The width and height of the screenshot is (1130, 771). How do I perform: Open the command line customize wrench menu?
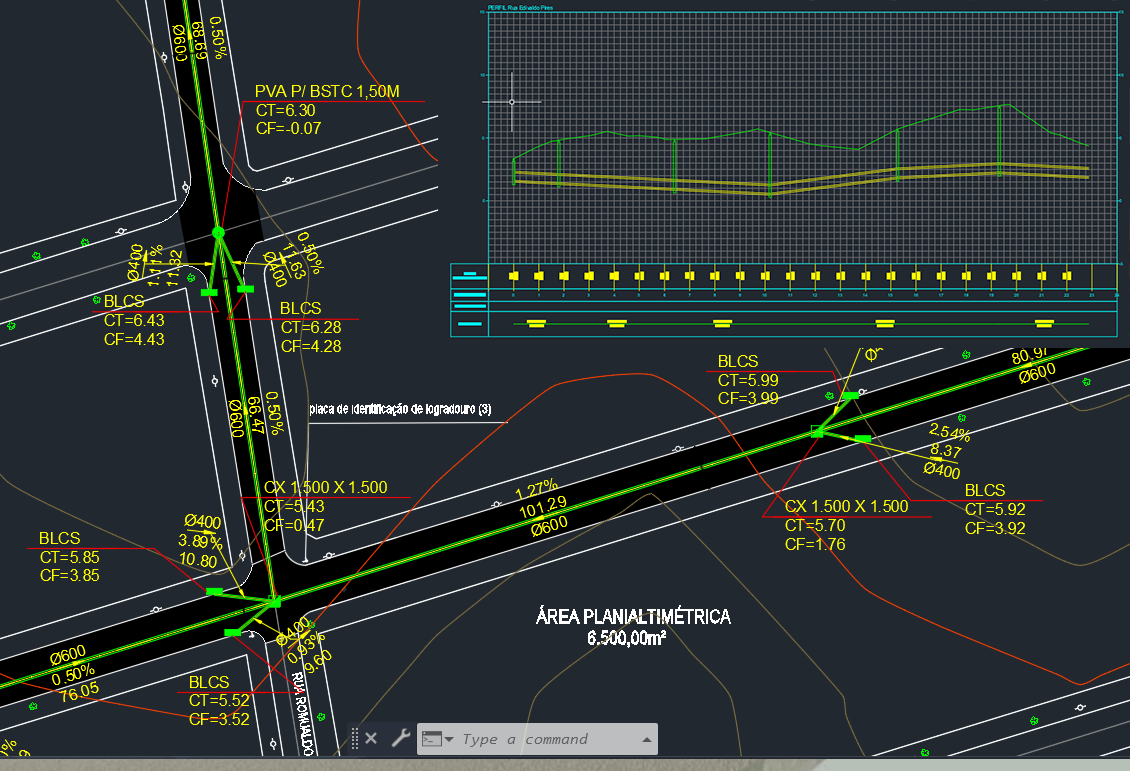point(400,738)
